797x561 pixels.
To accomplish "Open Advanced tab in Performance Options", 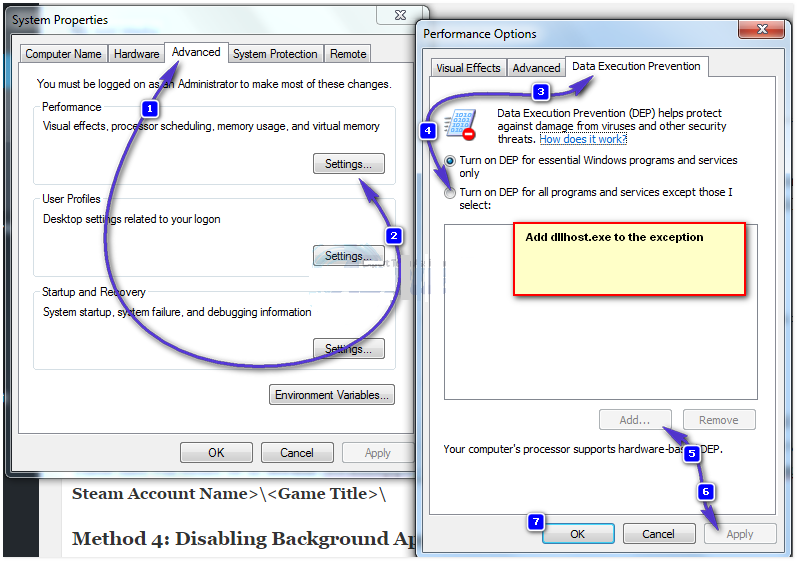I will [536, 68].
